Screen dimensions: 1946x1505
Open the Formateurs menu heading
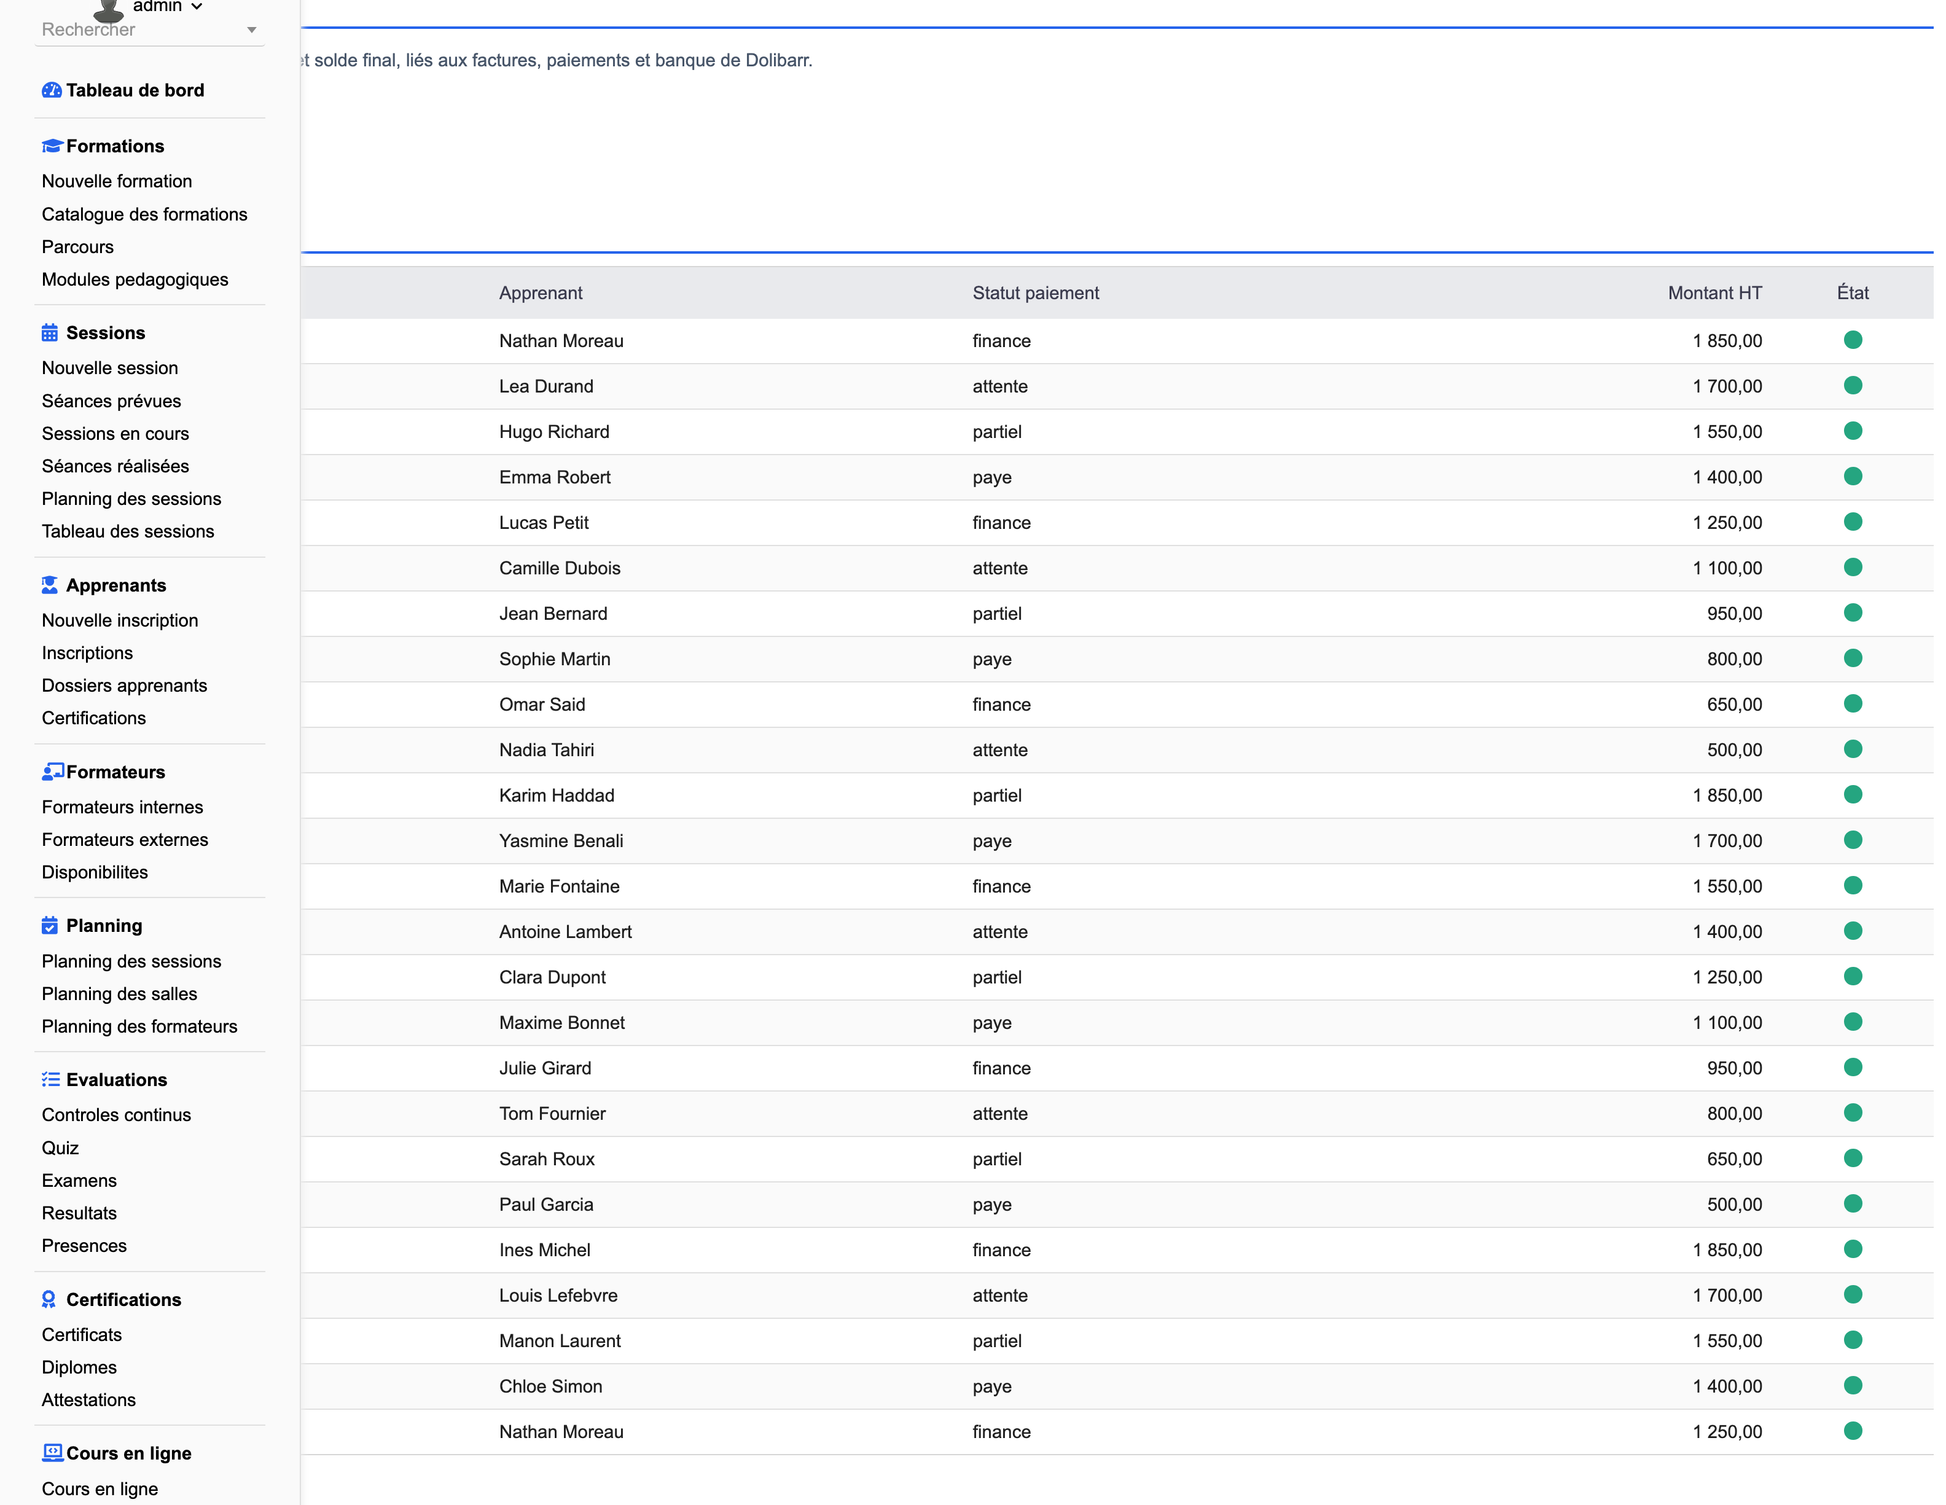click(x=115, y=772)
